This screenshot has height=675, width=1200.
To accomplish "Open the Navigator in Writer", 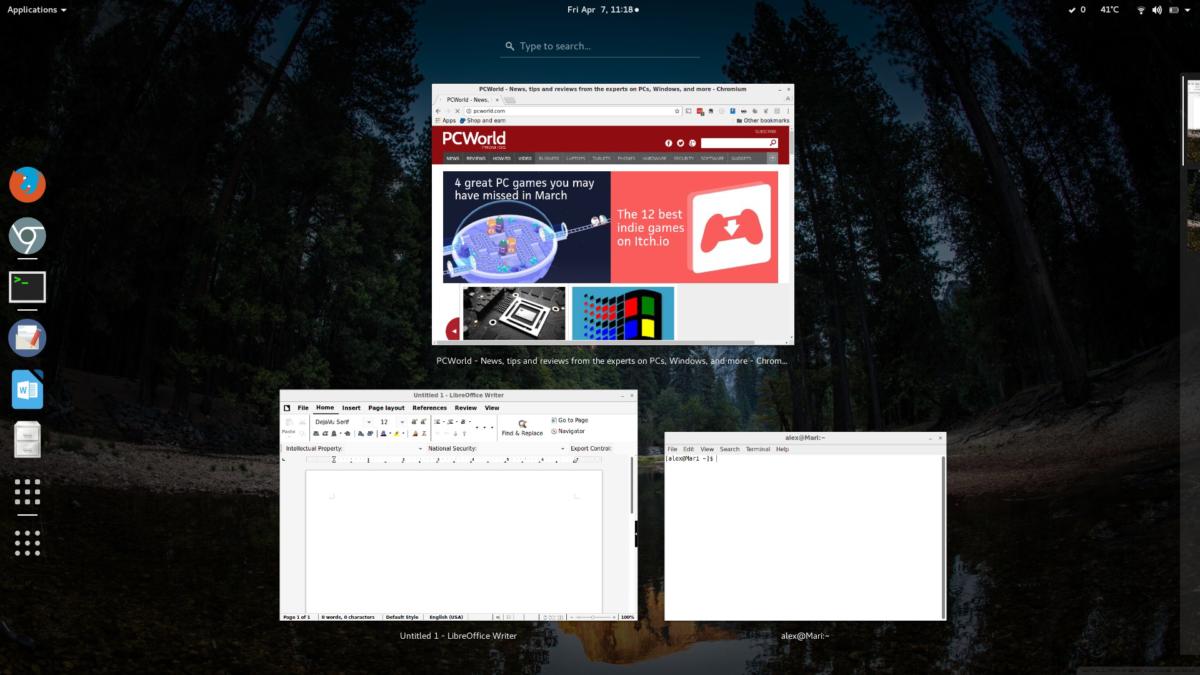I will (568, 432).
